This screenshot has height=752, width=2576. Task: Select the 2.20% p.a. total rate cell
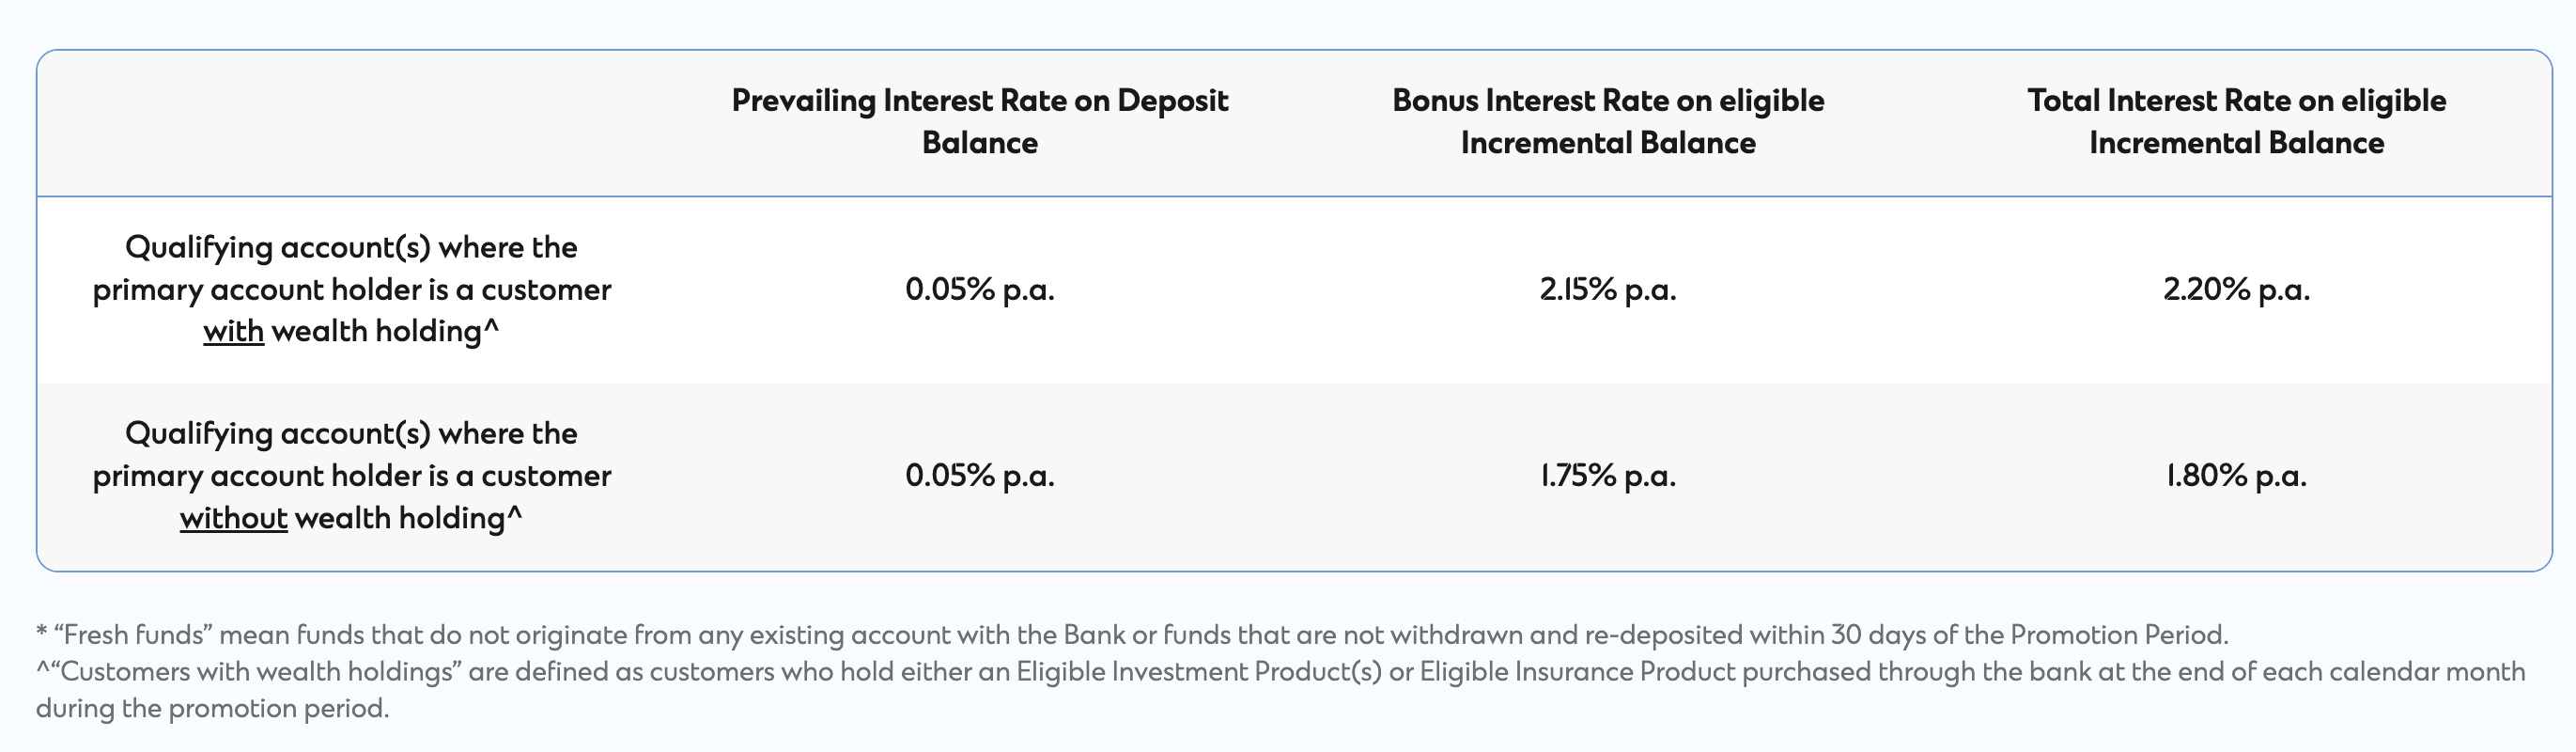2236,290
